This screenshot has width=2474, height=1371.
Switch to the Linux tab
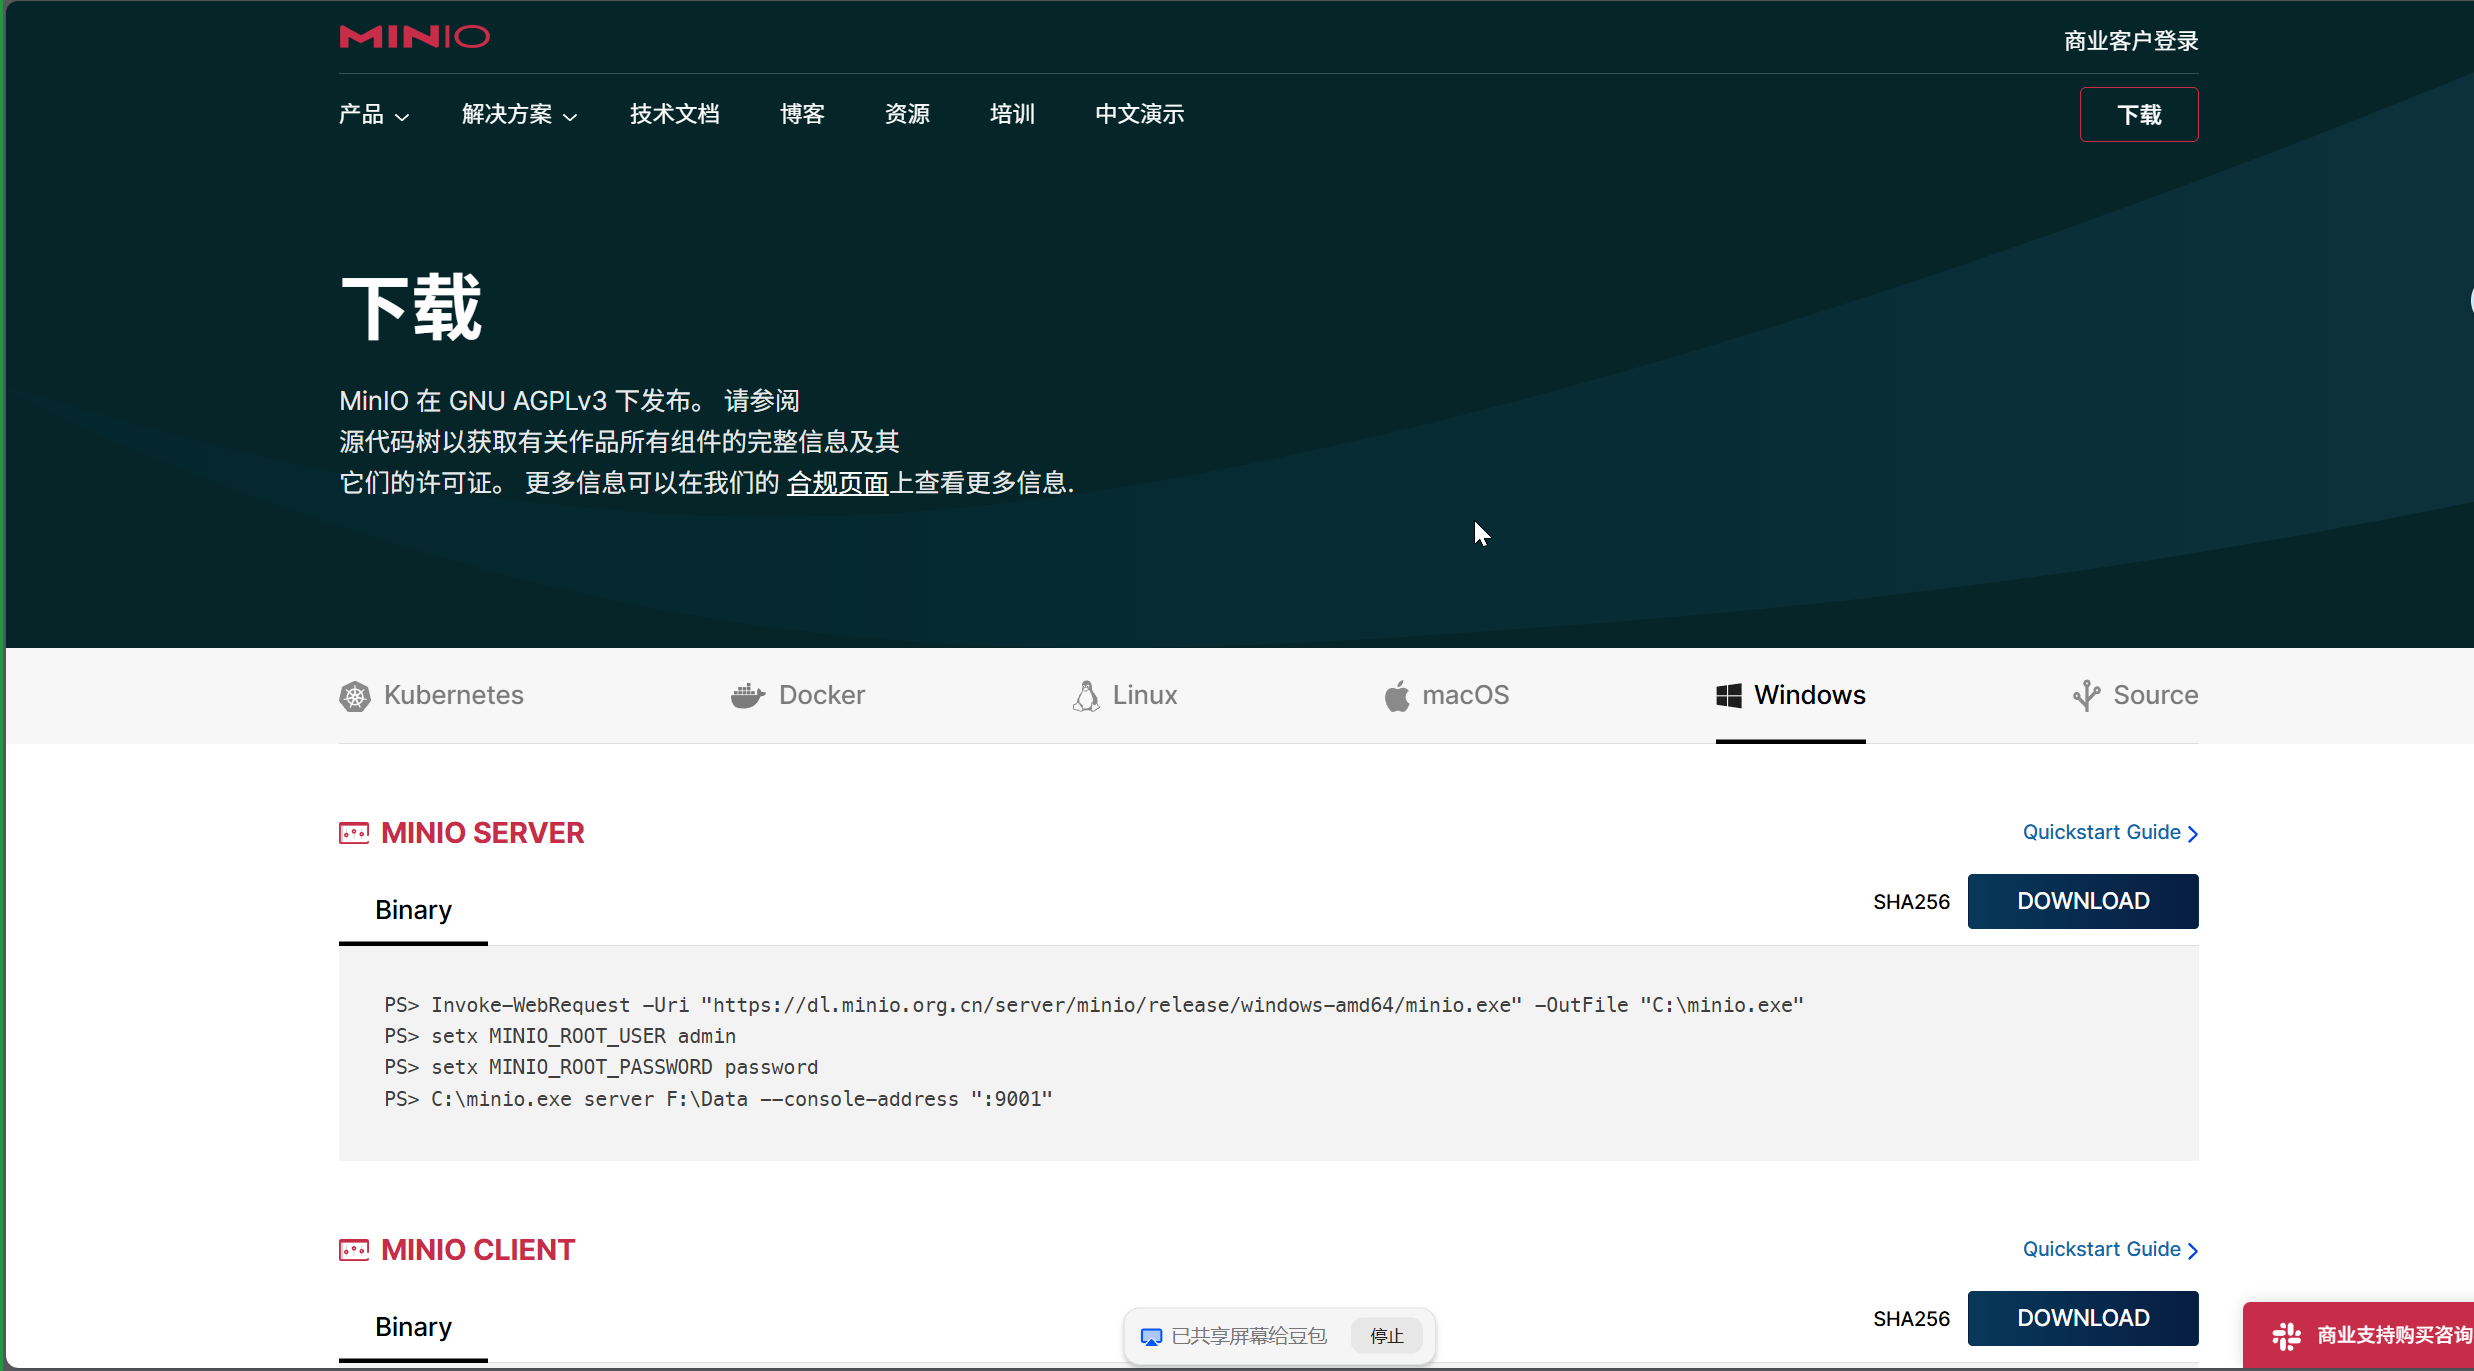1125,696
